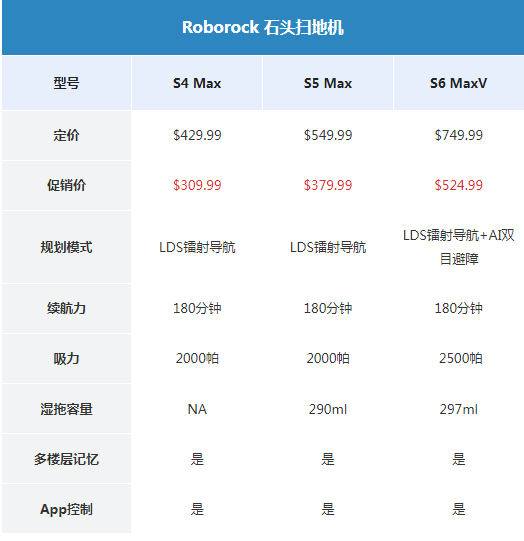The image size is (524, 541).
Task: Click 2000帕 in the S4 Max column
Action: [197, 358]
